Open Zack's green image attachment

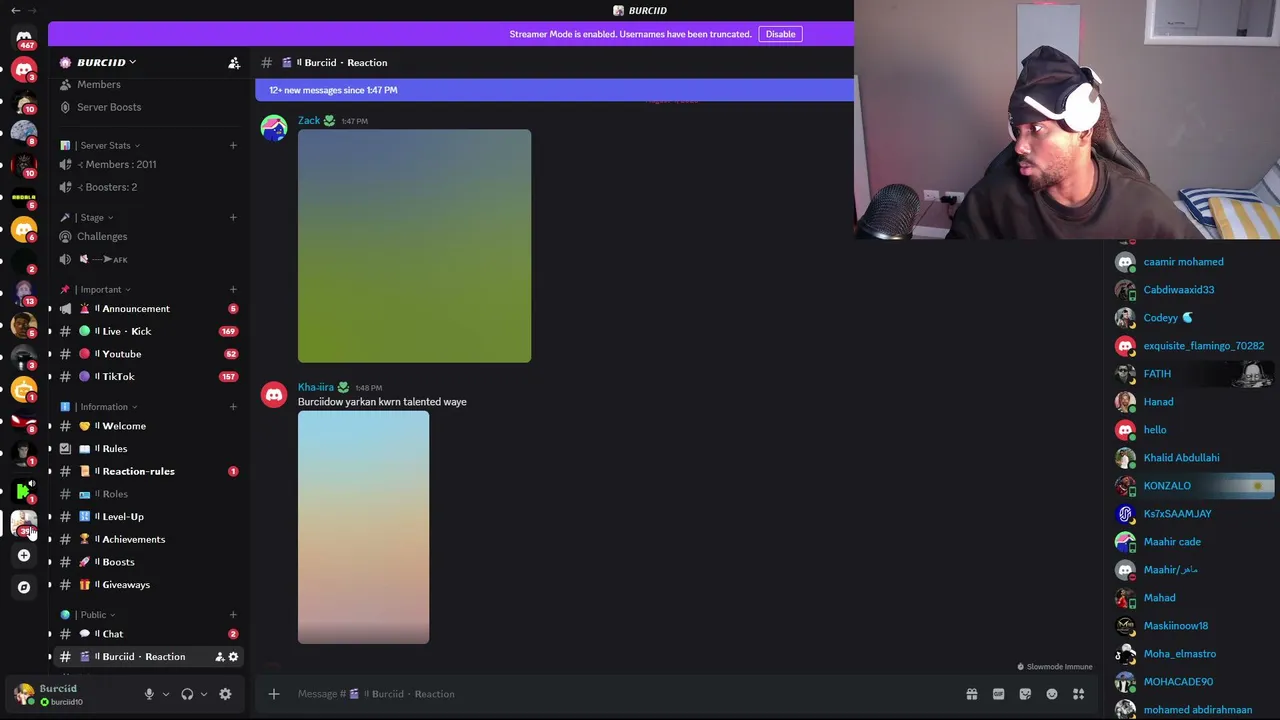[414, 246]
